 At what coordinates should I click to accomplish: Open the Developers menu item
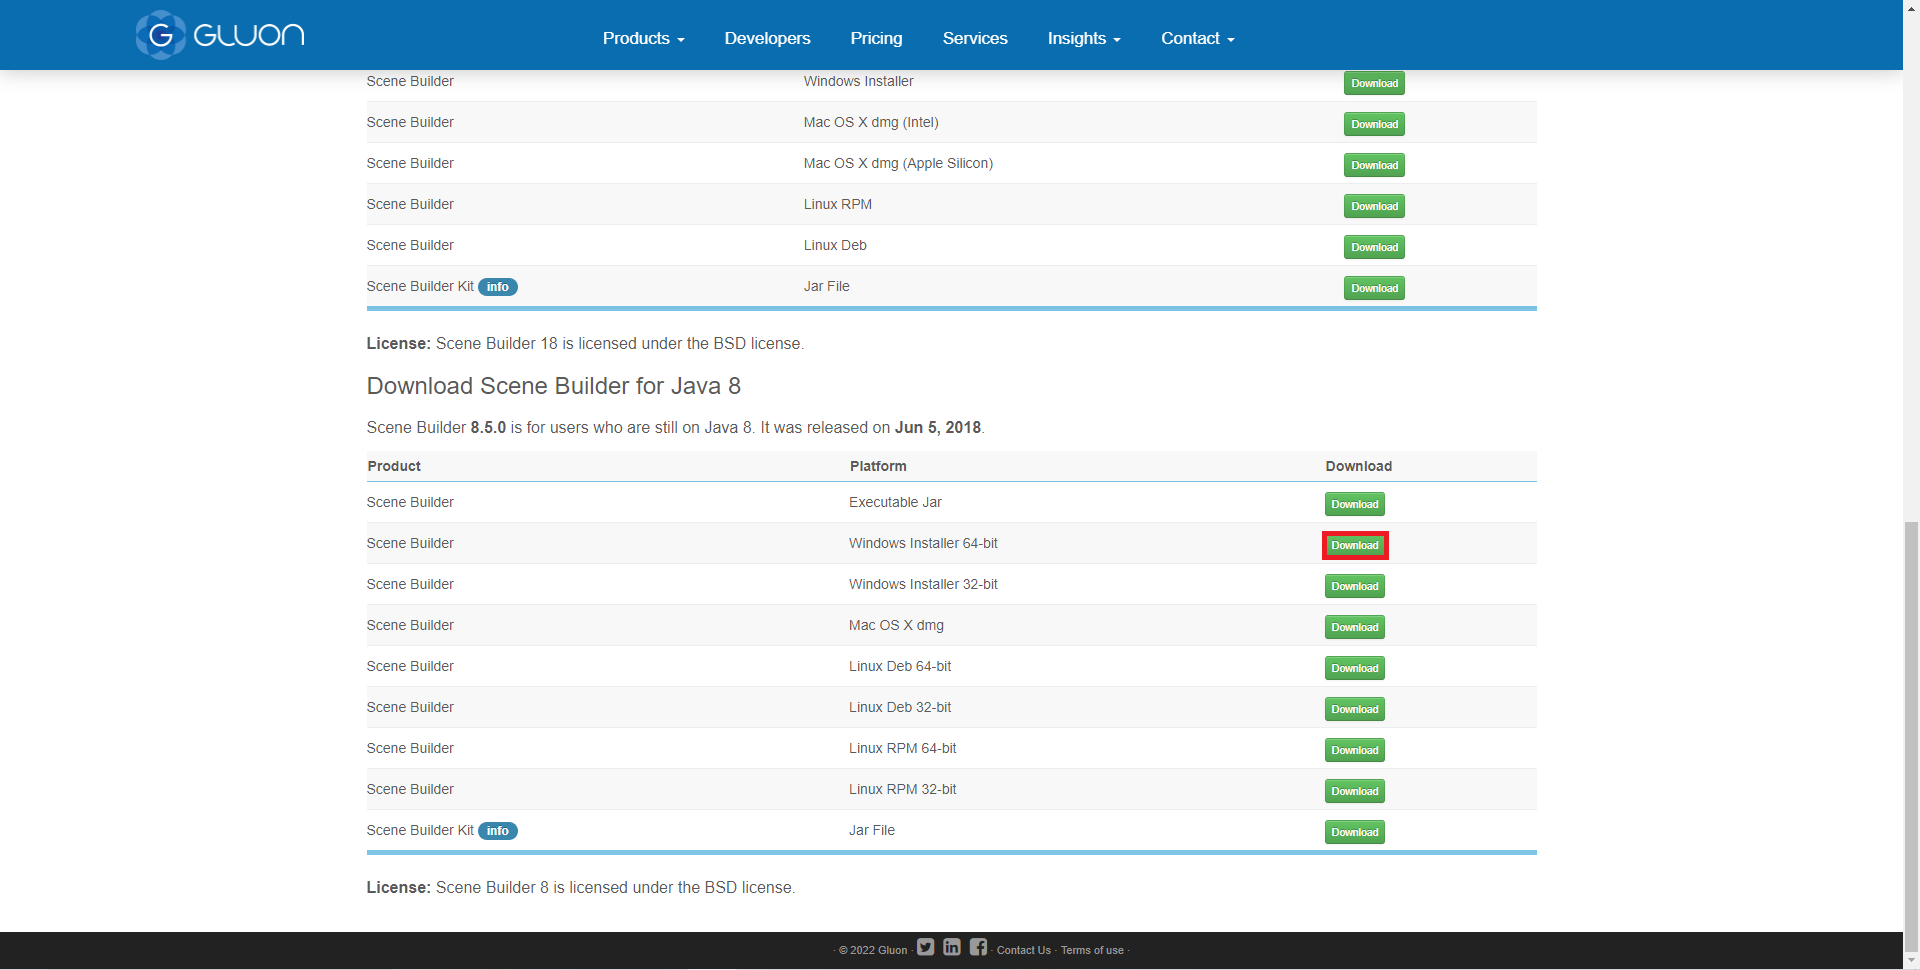(767, 38)
